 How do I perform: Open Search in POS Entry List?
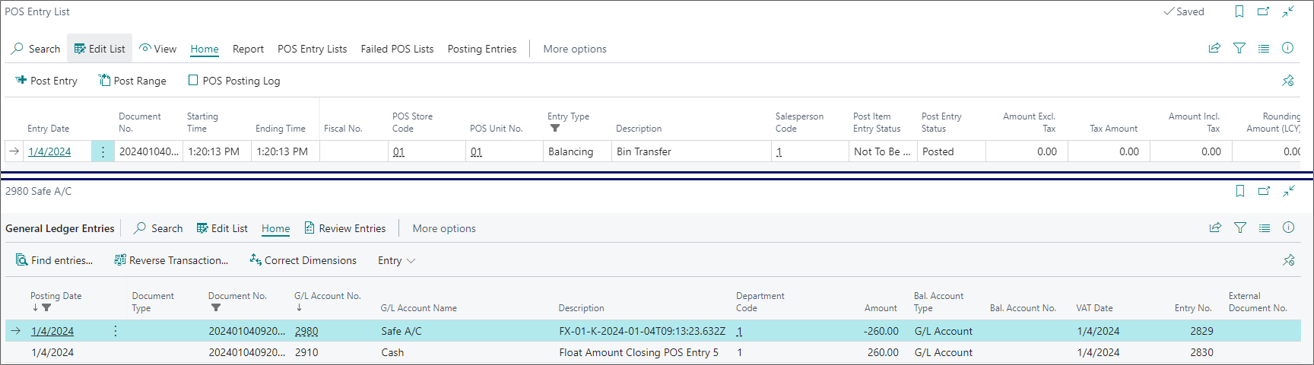[x=36, y=48]
